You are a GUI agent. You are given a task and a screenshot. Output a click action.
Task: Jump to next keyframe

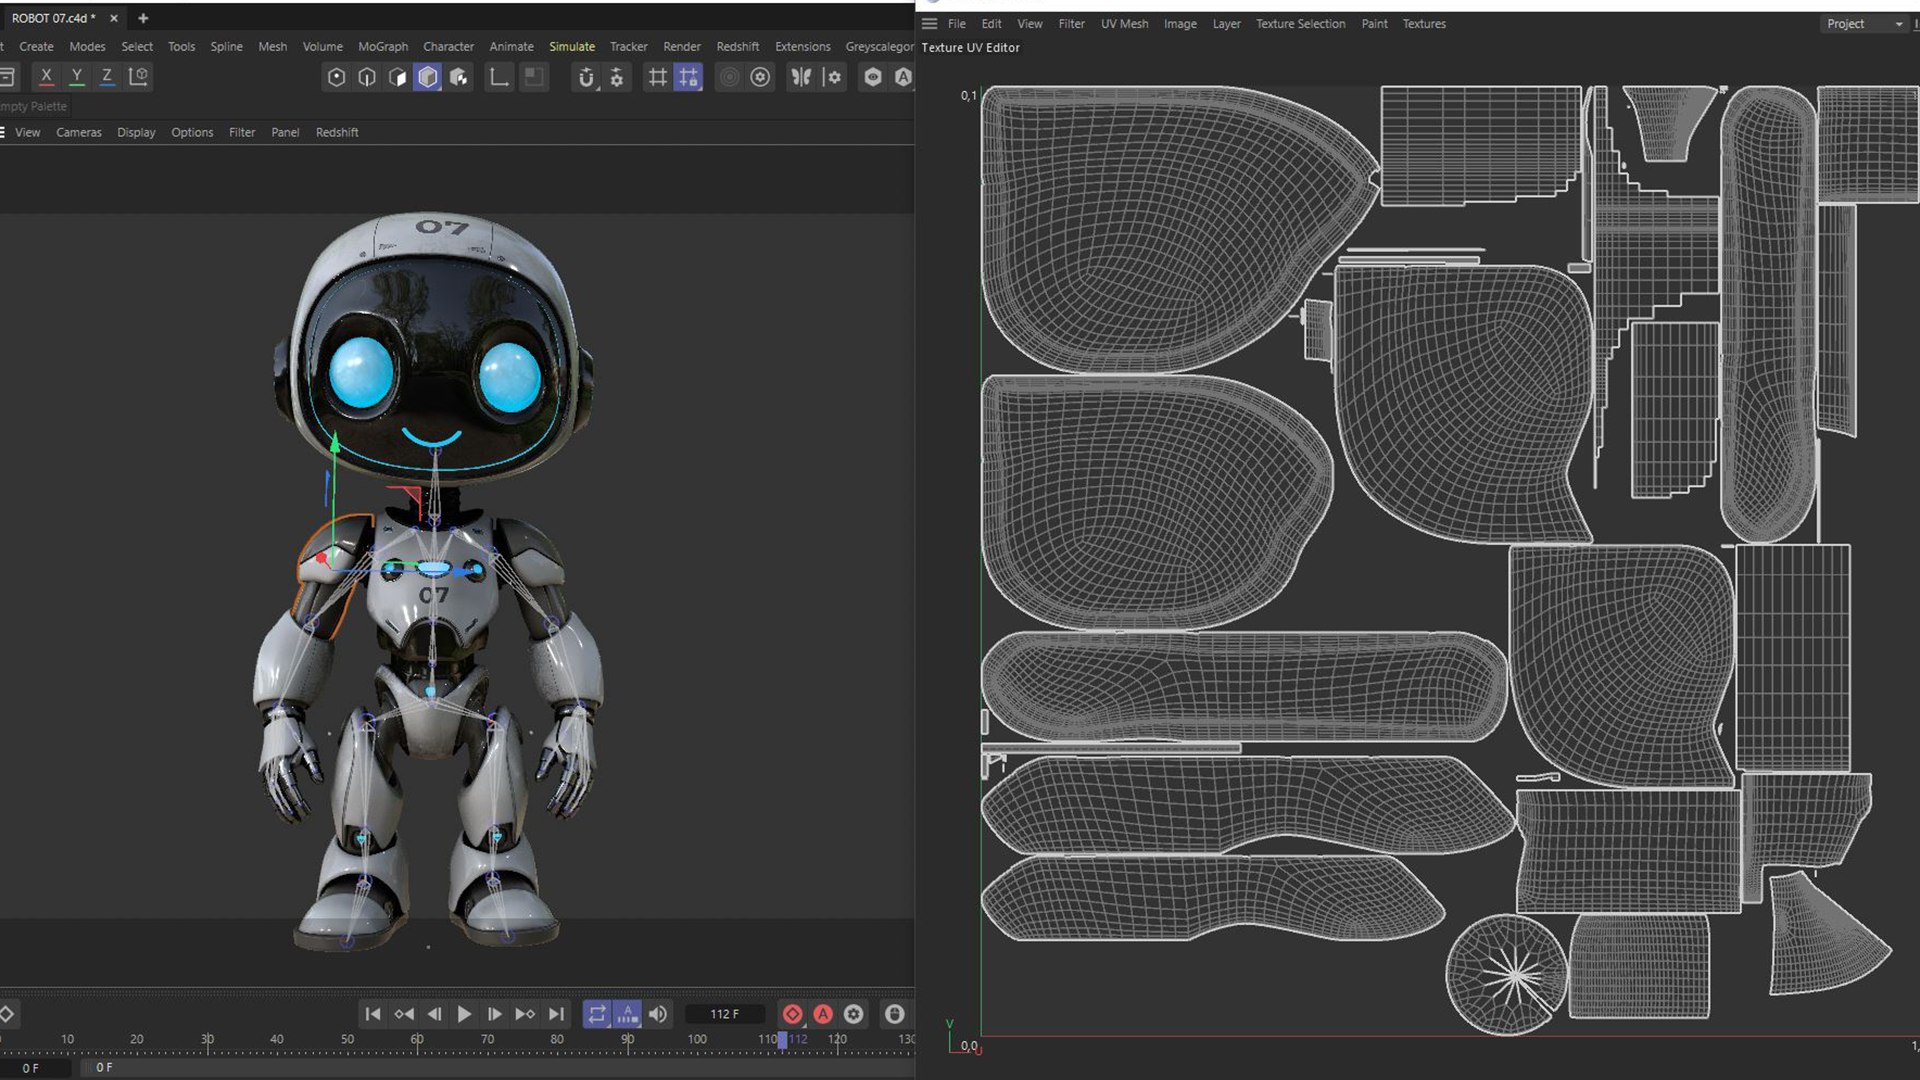tap(525, 1014)
